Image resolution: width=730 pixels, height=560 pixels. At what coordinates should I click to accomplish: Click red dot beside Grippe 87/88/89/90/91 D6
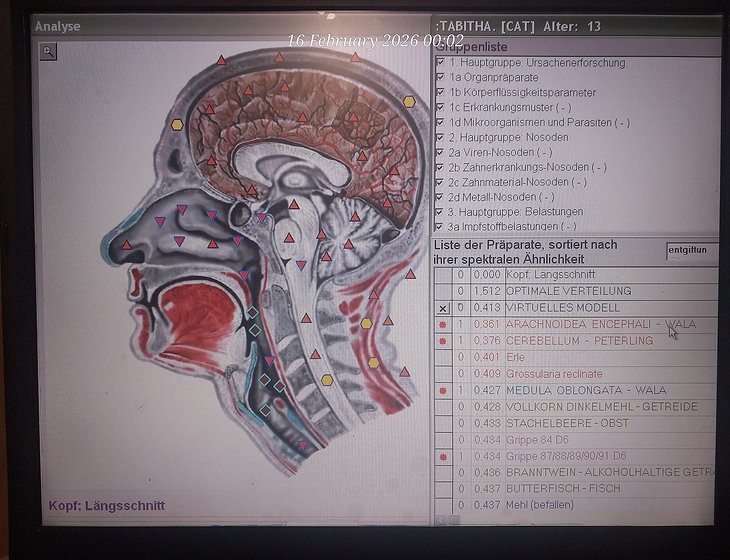[442, 456]
